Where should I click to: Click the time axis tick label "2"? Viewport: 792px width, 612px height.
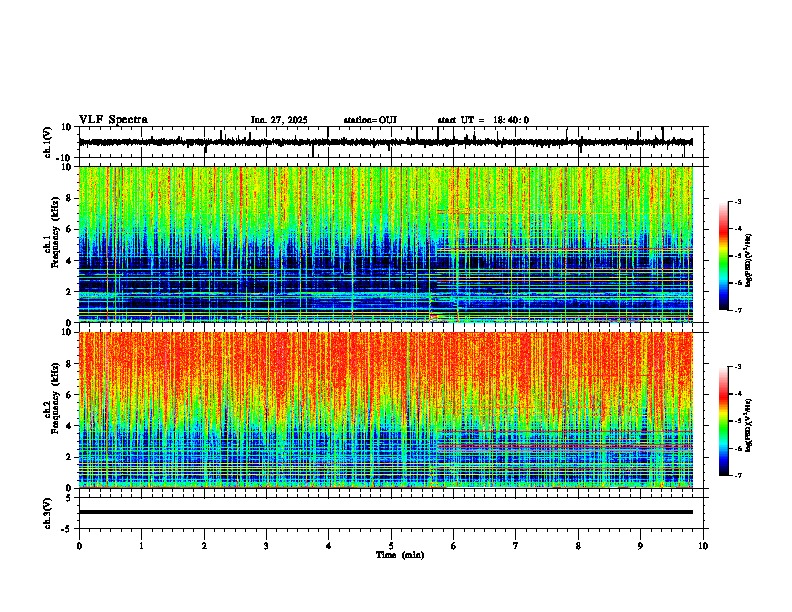click(x=204, y=546)
